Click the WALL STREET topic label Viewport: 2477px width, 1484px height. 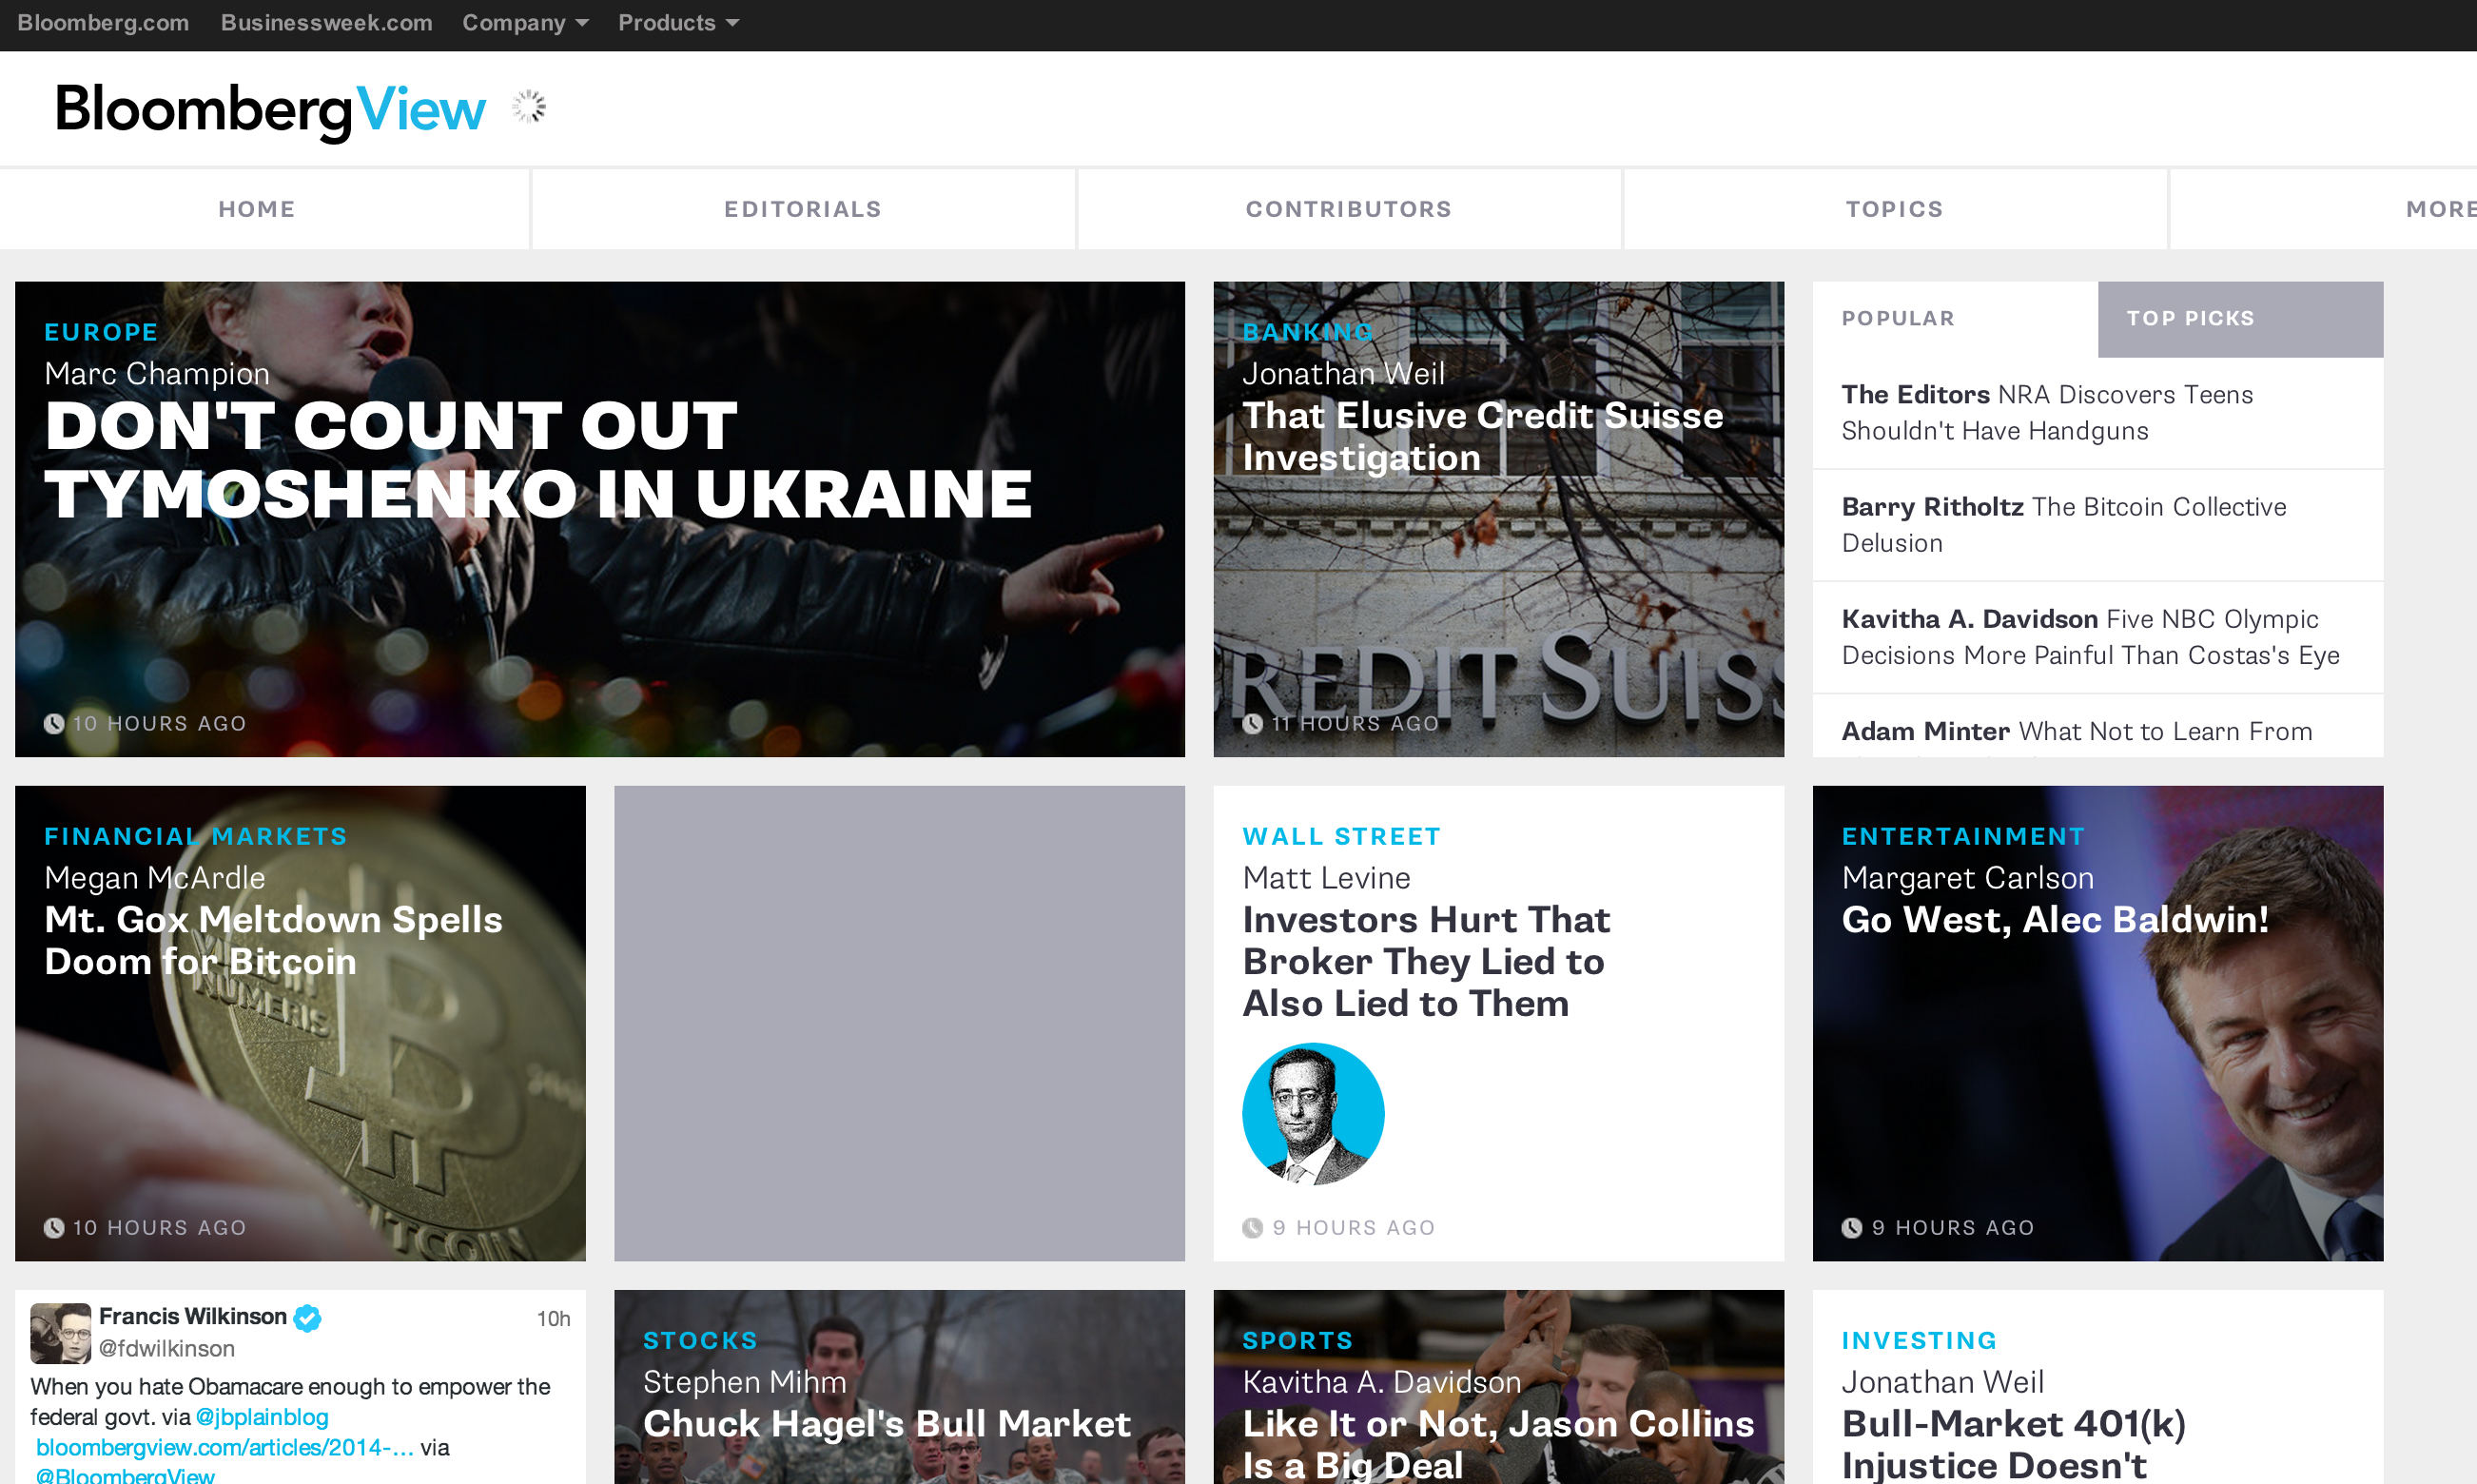[x=1342, y=836]
